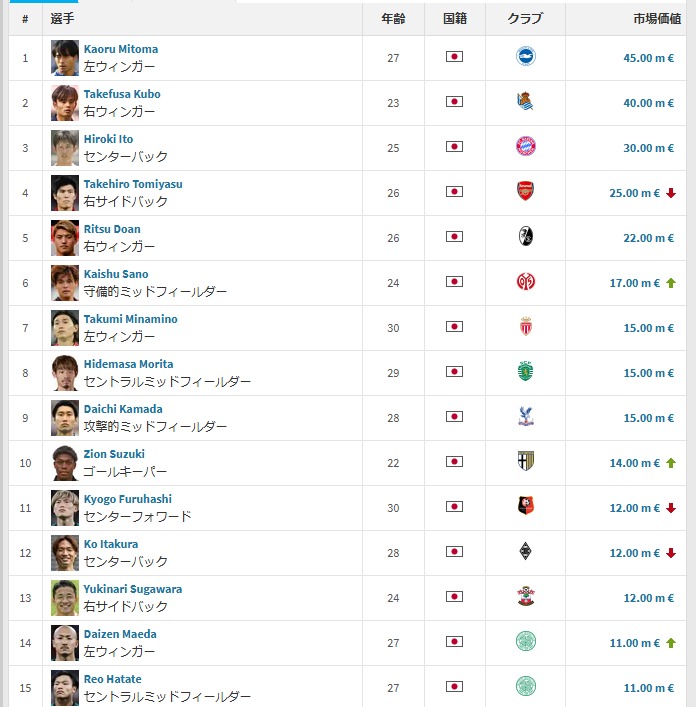Click Japan flag in Kaoru Mitoma's row
The height and width of the screenshot is (707, 696).
point(454,57)
